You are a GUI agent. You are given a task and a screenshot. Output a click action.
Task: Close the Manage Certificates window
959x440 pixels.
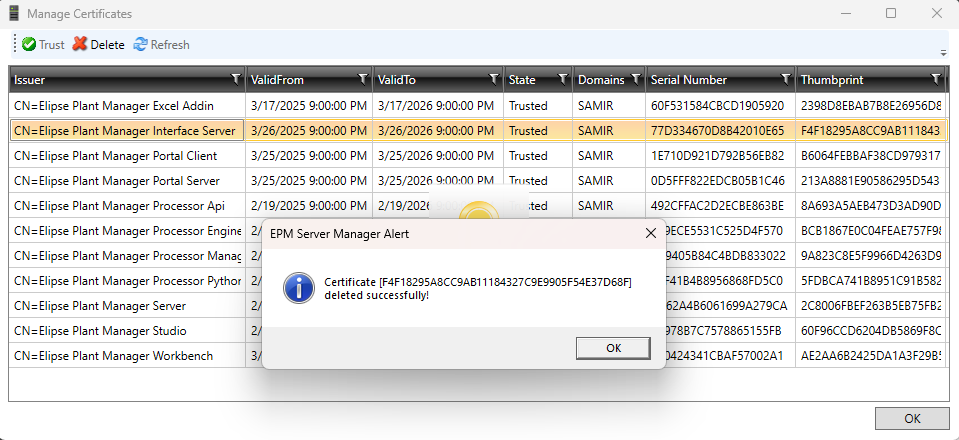coord(936,13)
